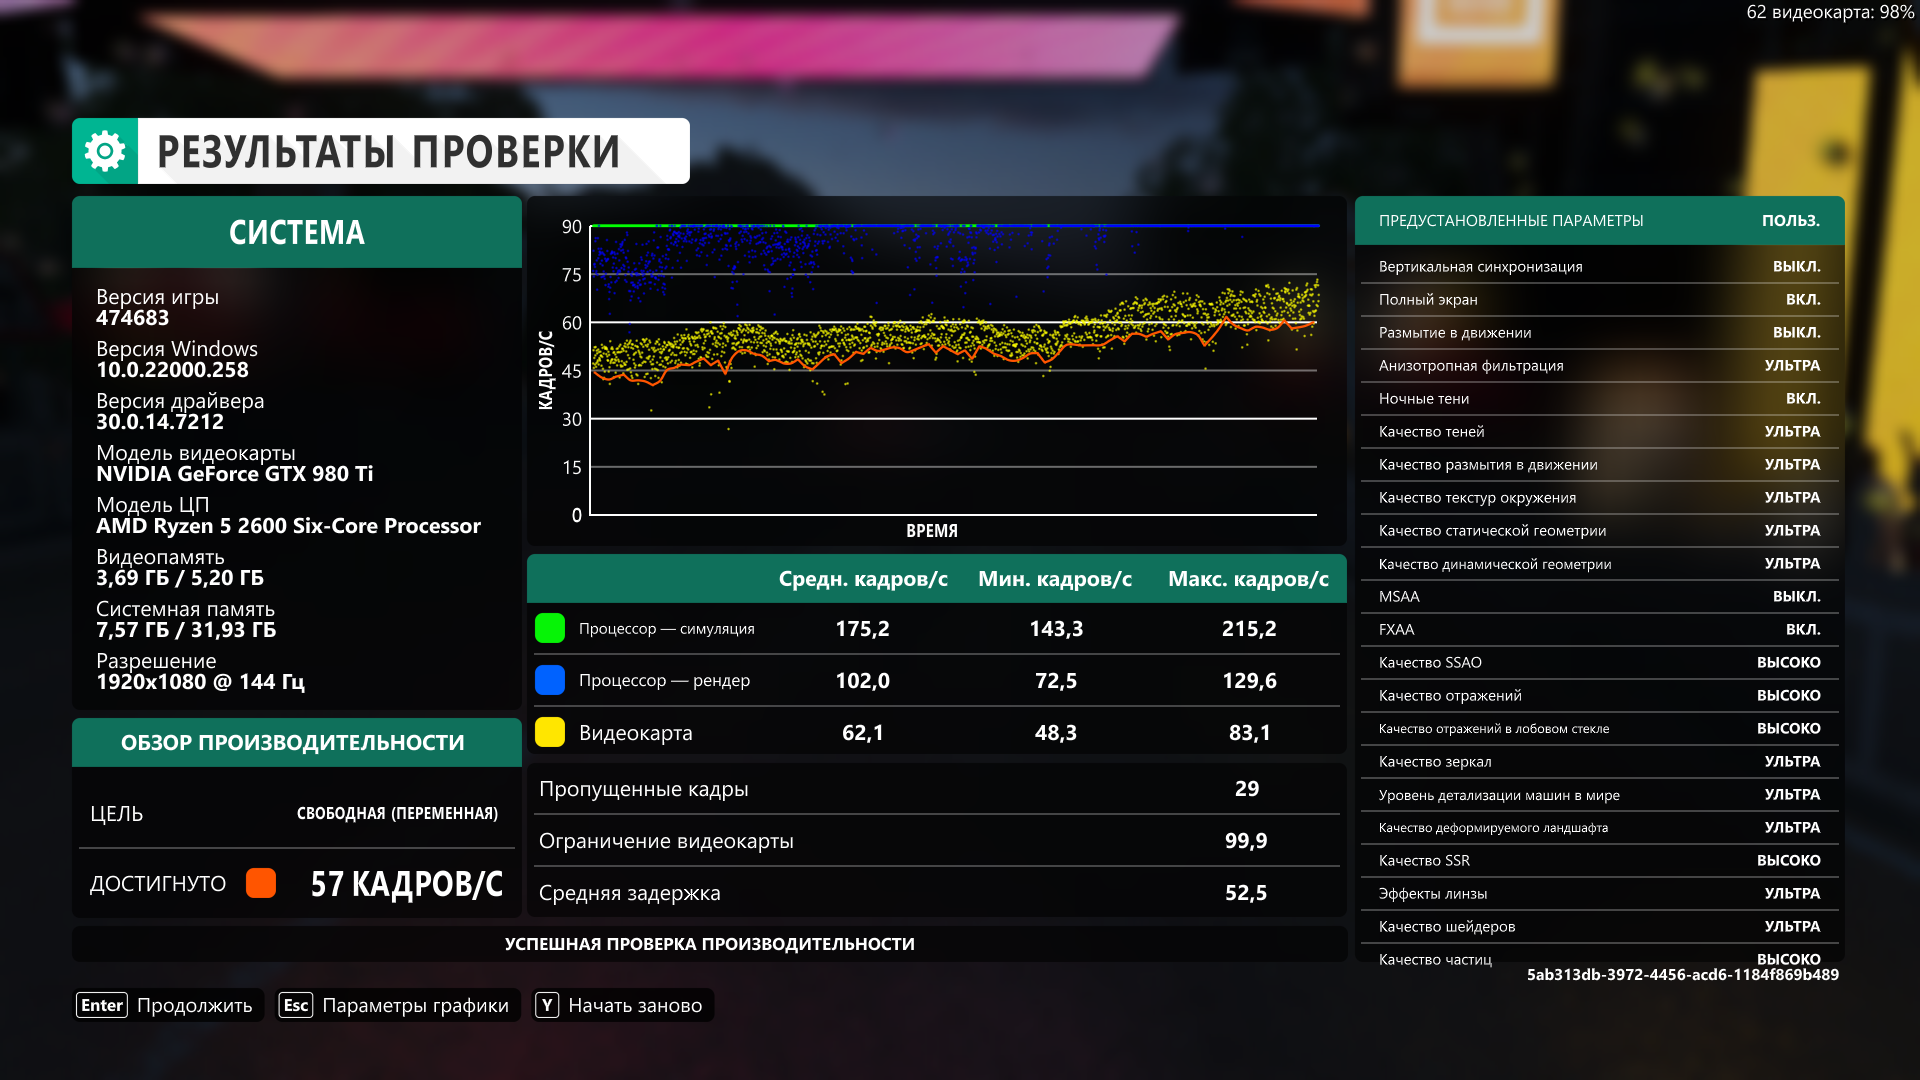Click the Esc key icon
The width and height of the screenshot is (1920, 1080).
(296, 1005)
